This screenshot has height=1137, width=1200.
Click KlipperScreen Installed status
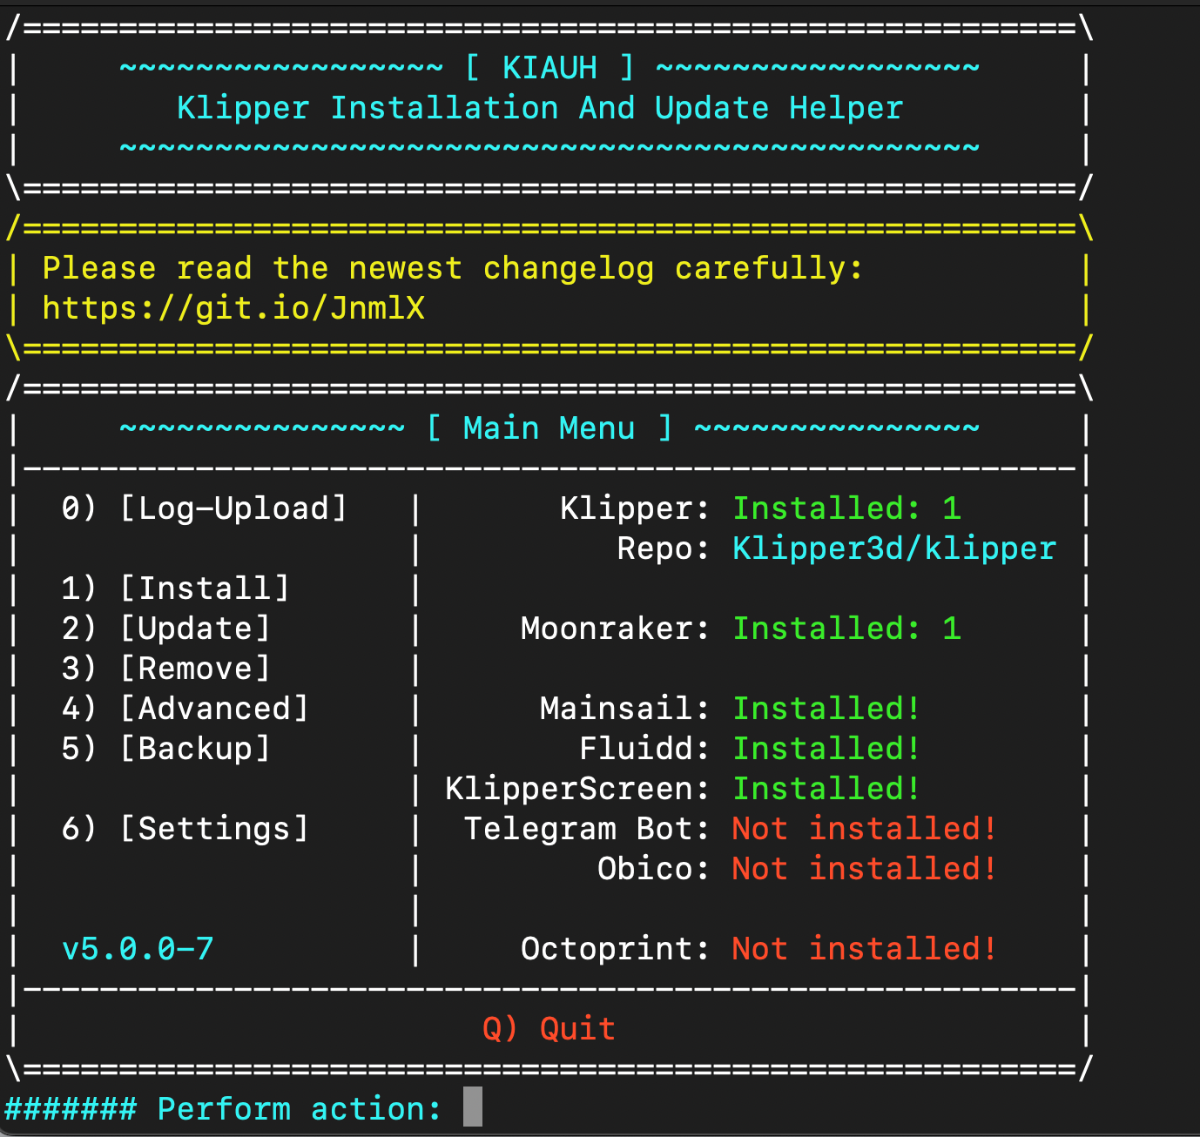pyautogui.click(x=826, y=788)
